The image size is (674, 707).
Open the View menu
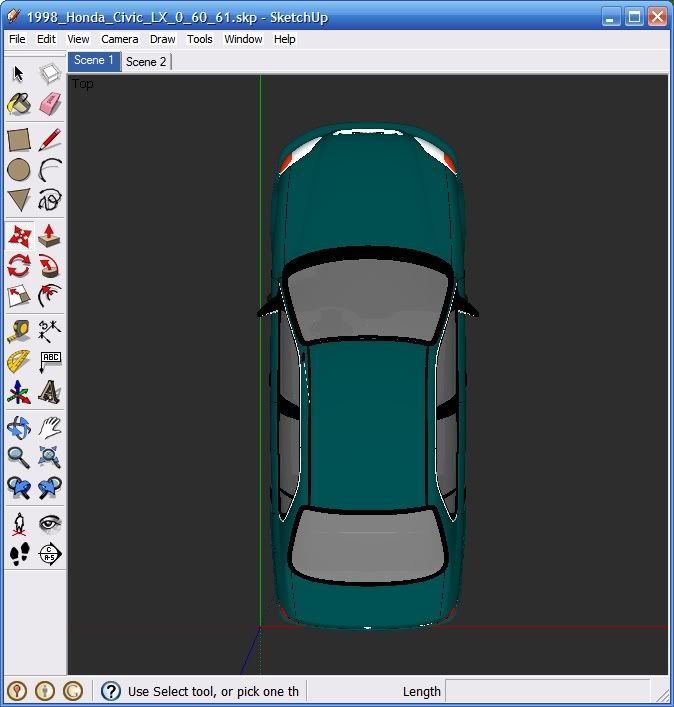[x=78, y=39]
